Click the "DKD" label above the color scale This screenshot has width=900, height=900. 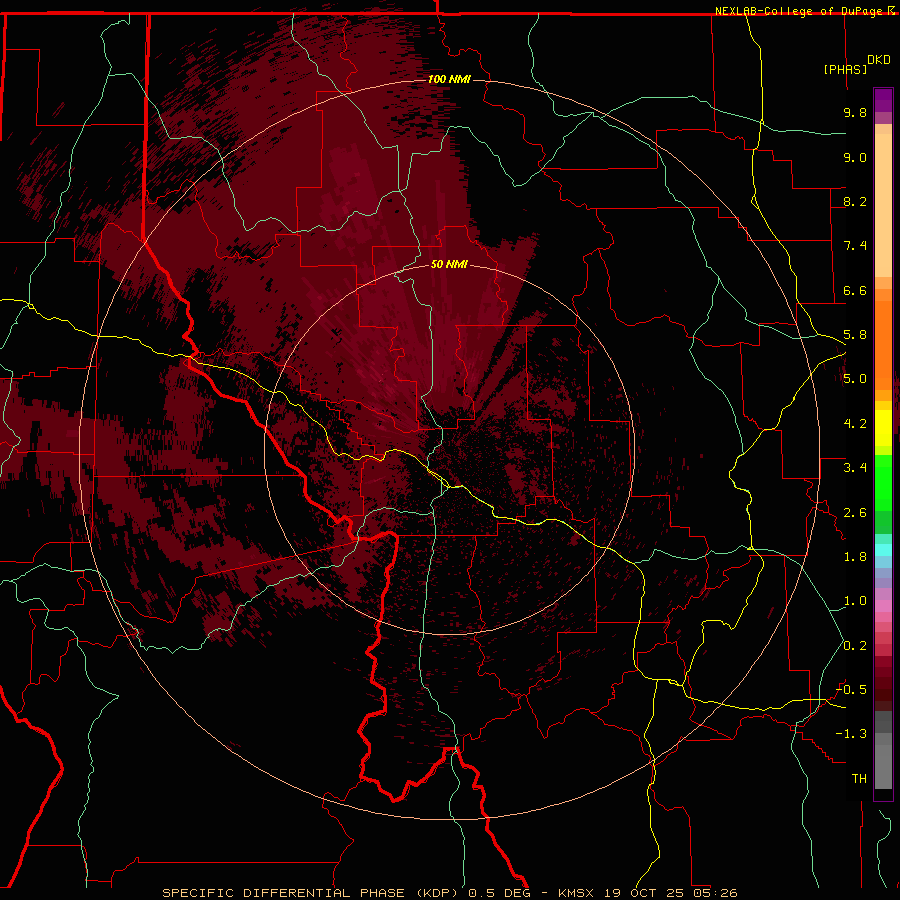click(878, 59)
